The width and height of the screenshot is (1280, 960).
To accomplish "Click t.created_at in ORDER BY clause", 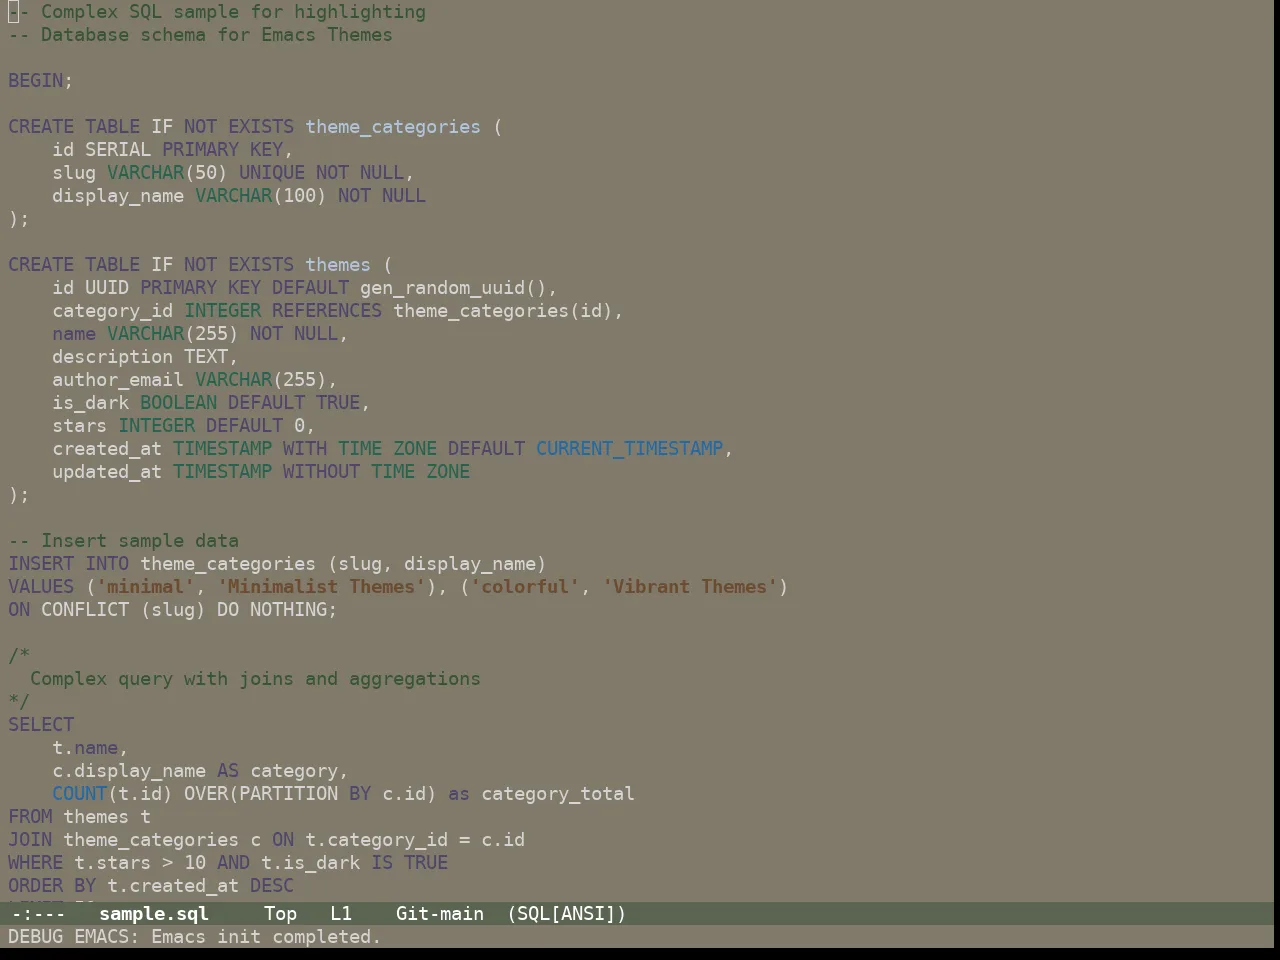I will (173, 886).
